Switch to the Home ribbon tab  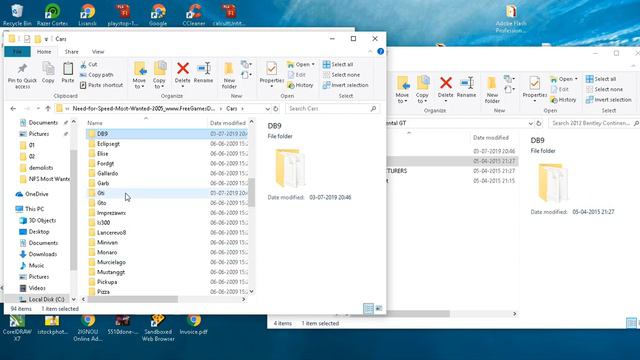[44, 52]
